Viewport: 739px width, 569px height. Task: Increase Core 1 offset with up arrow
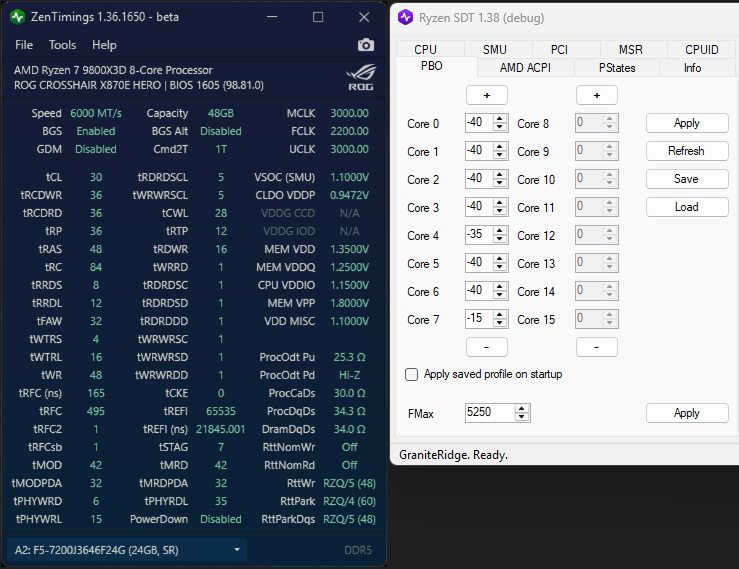(500, 147)
